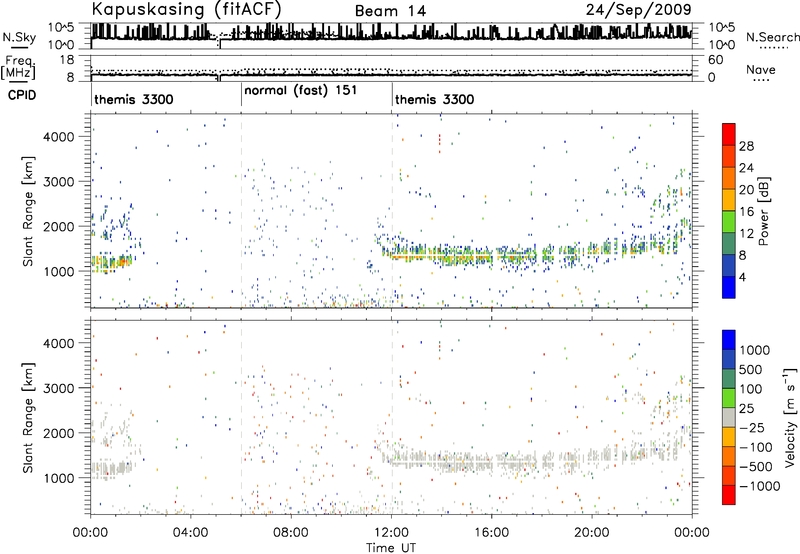
Task: Click the 24 tick on Power scale
Action: [x=746, y=168]
